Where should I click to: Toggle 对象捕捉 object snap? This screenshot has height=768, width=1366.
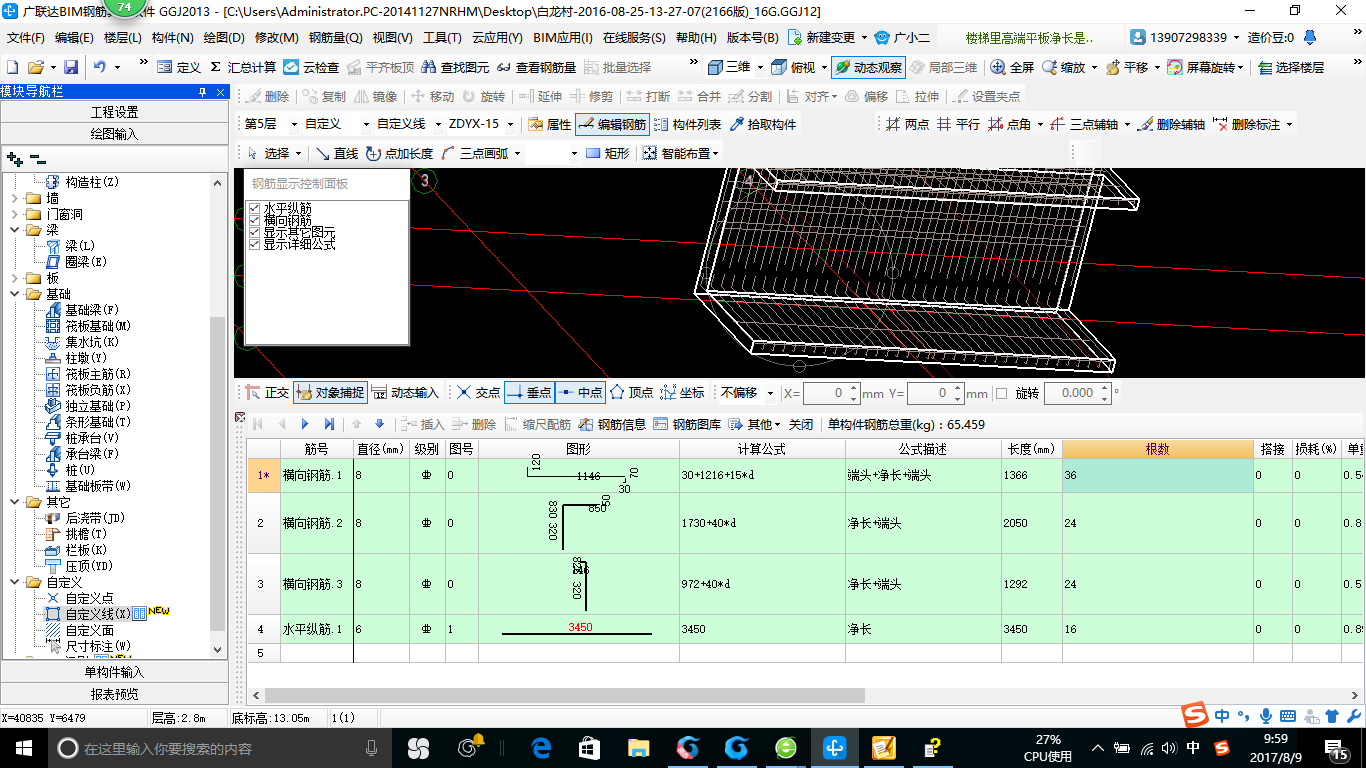330,393
